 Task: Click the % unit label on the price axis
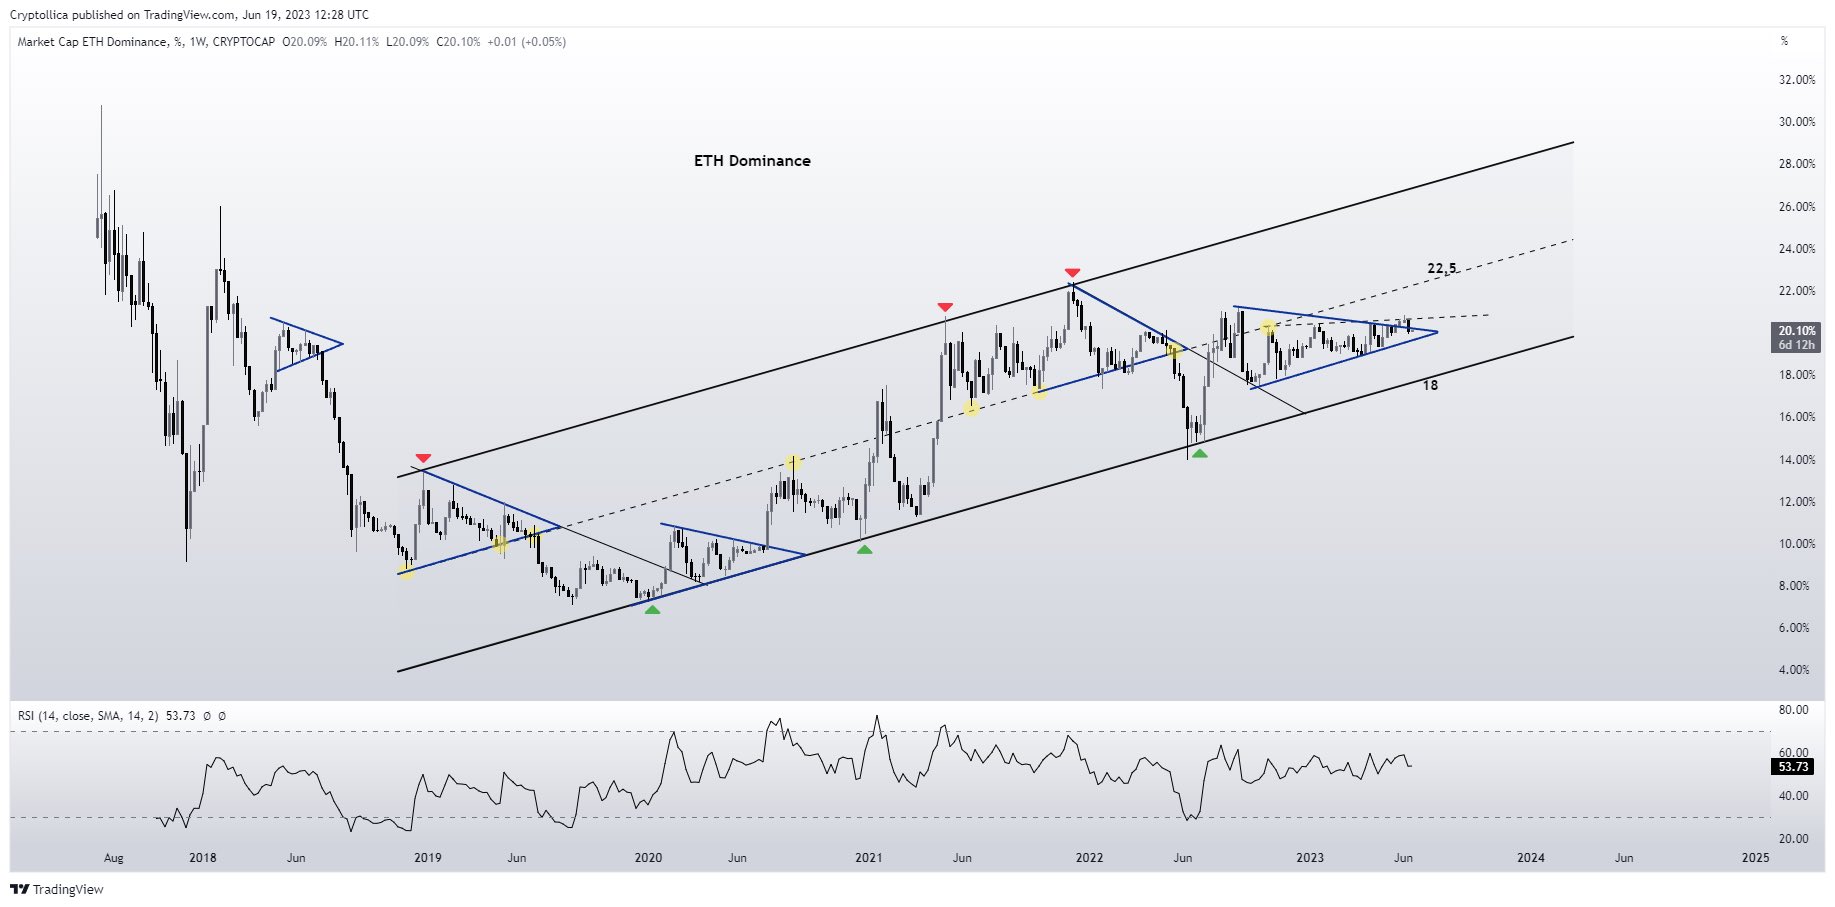pyautogui.click(x=1785, y=41)
